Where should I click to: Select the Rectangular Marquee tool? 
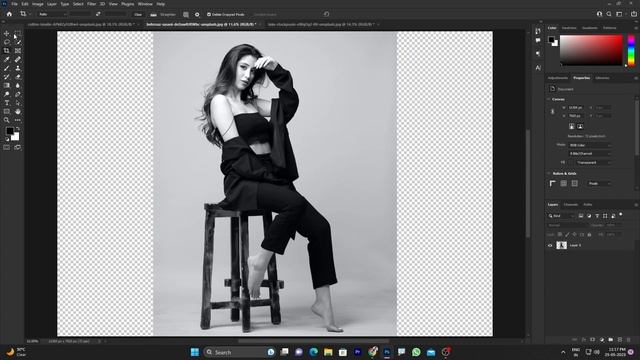[18, 33]
